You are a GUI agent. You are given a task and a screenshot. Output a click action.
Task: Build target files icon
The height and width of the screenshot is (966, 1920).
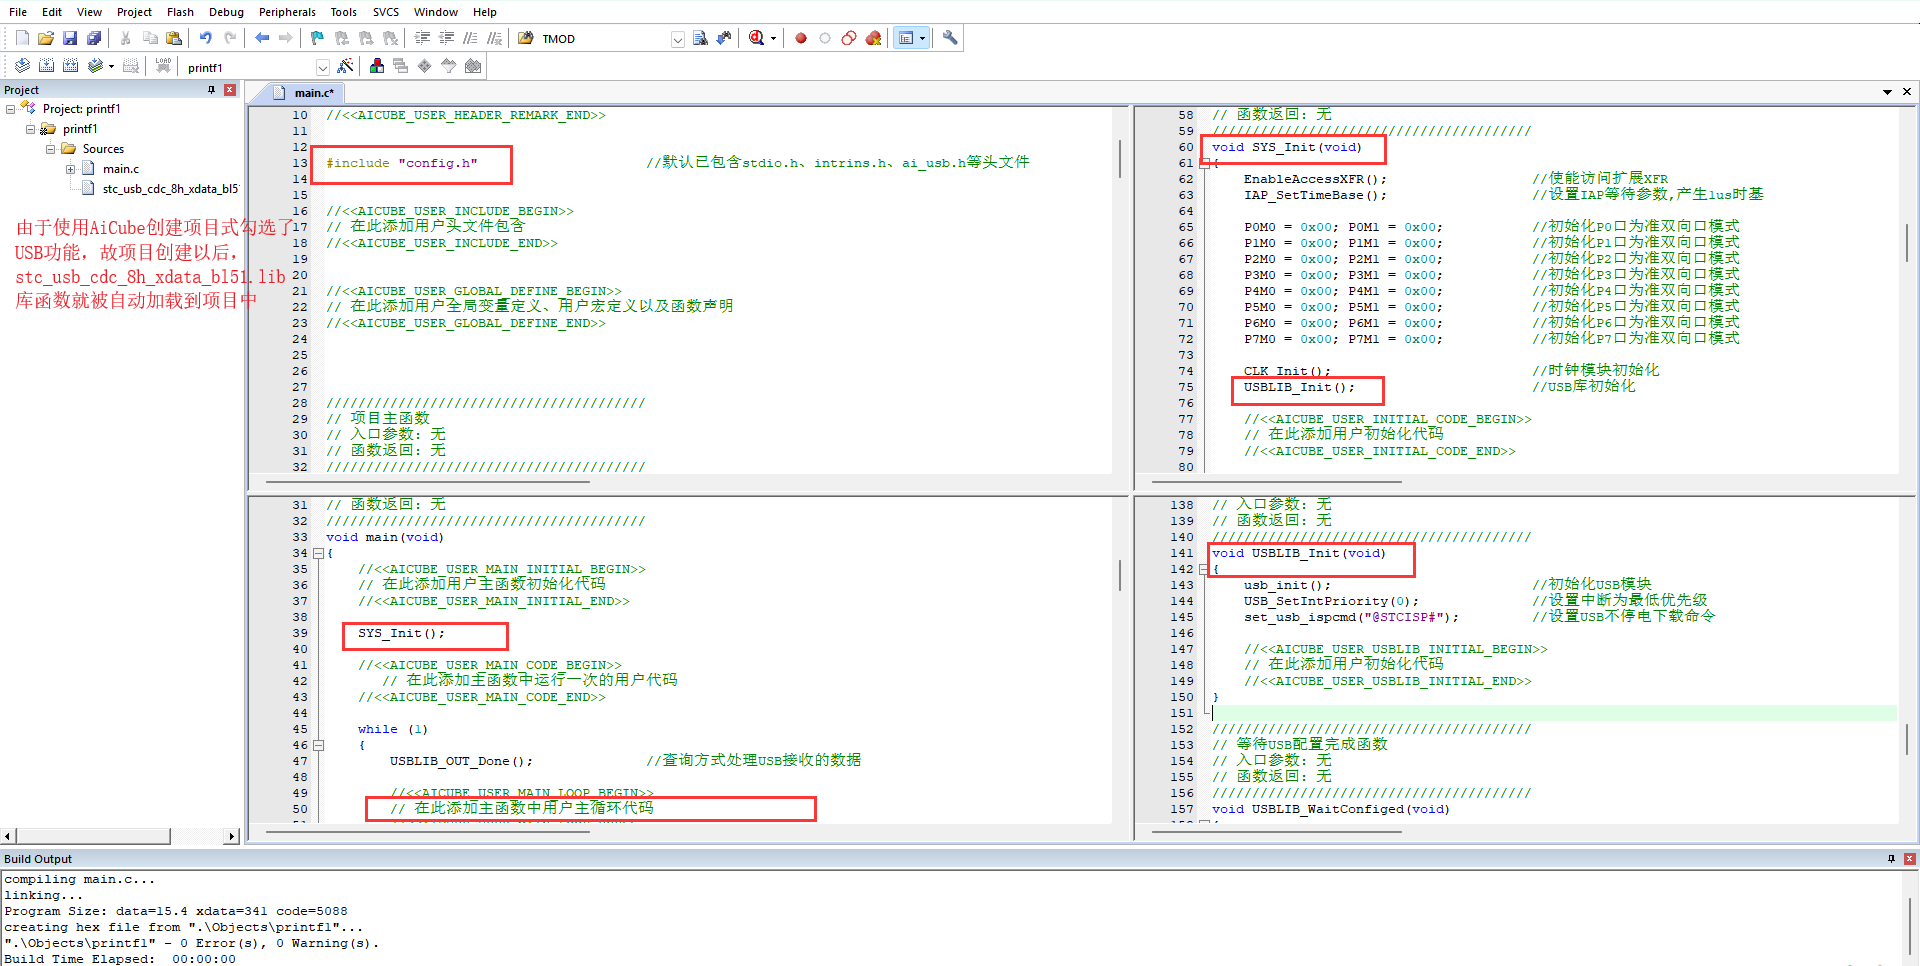[x=46, y=66]
